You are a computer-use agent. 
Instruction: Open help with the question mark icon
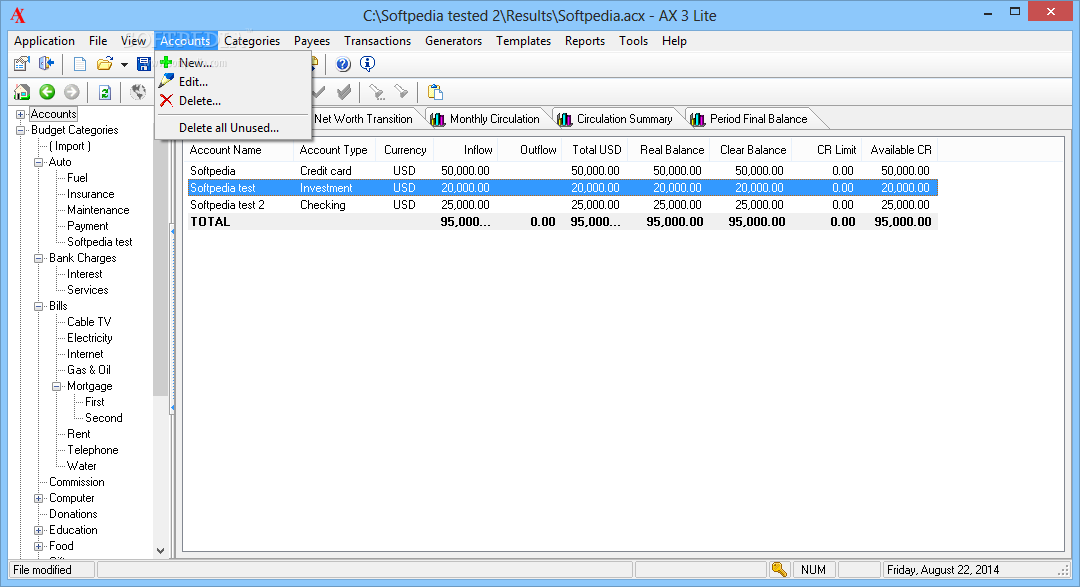coord(343,64)
